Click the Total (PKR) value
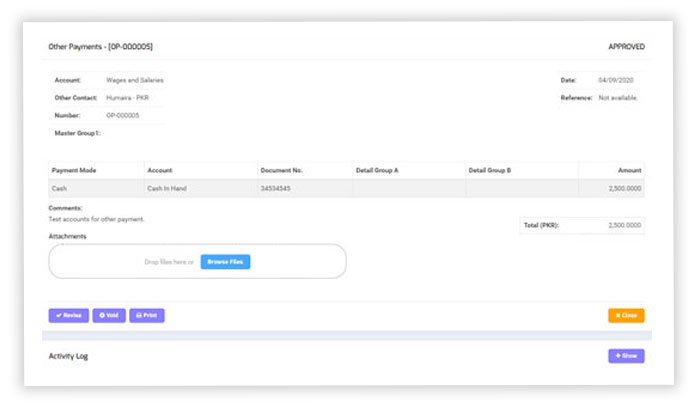The width and height of the screenshot is (699, 412). pyautogui.click(x=625, y=225)
